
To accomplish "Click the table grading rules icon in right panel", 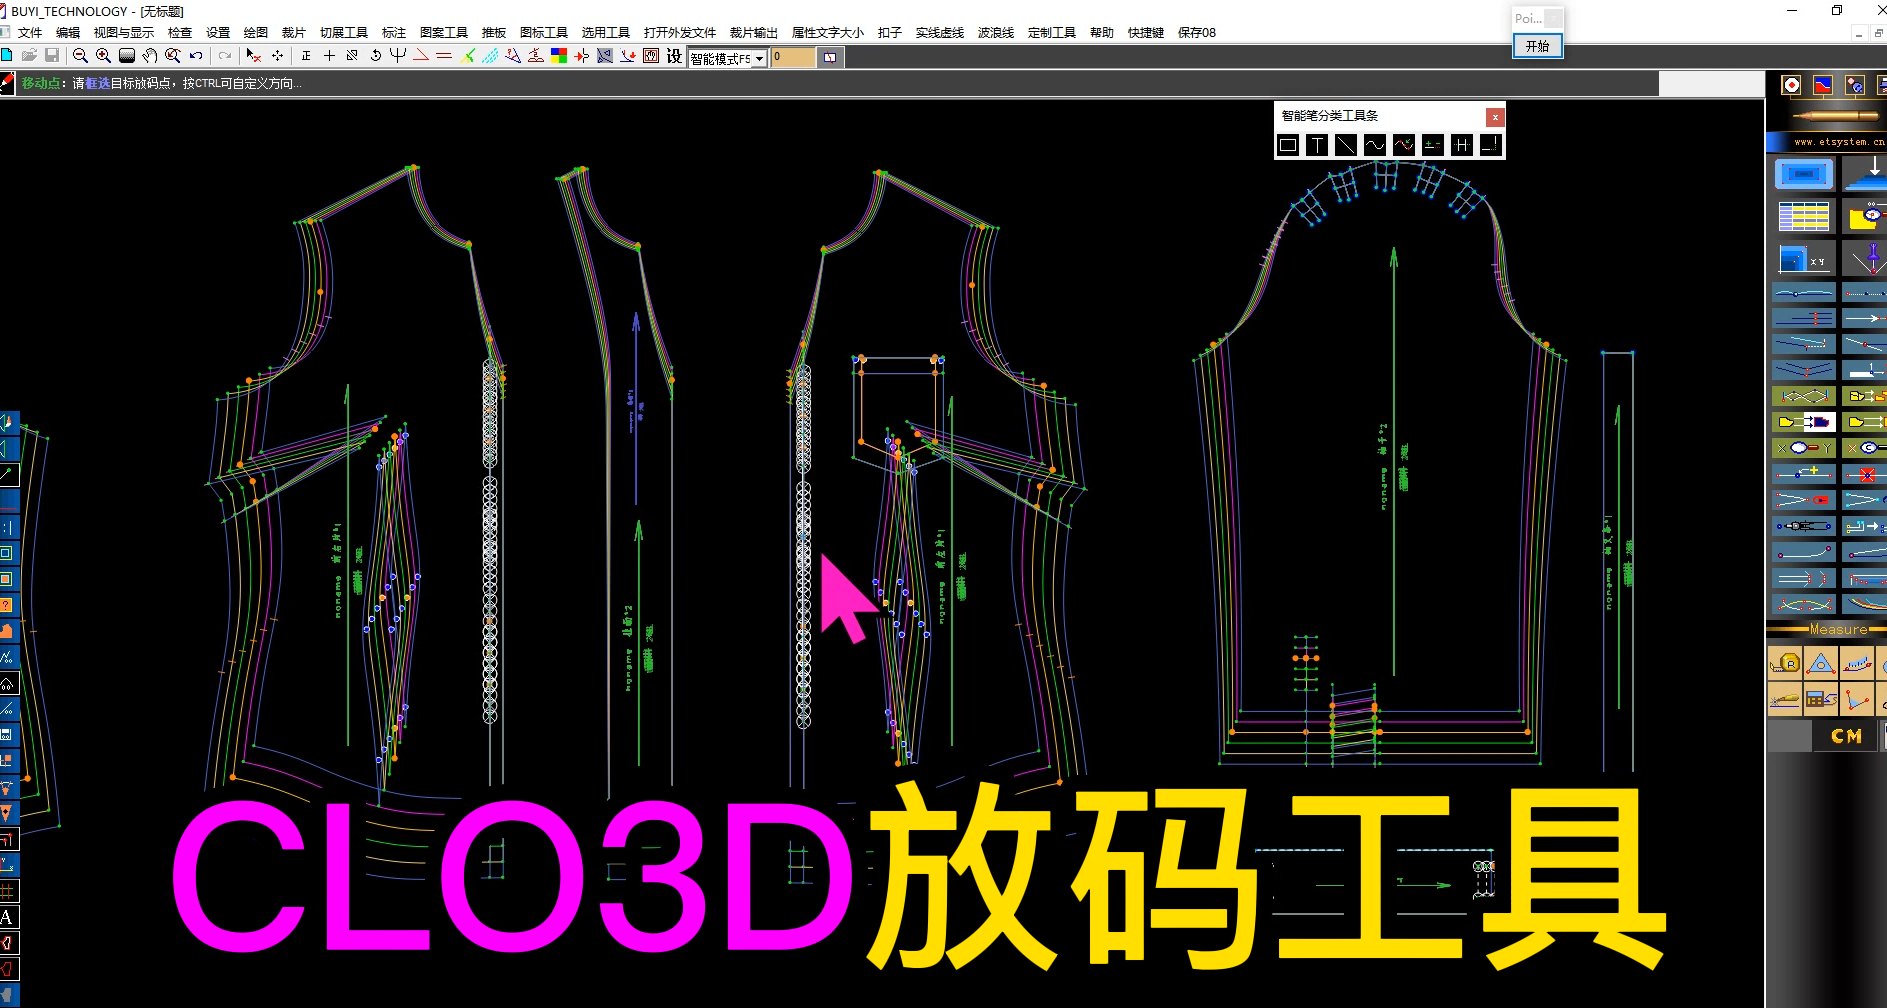I will click(1803, 216).
